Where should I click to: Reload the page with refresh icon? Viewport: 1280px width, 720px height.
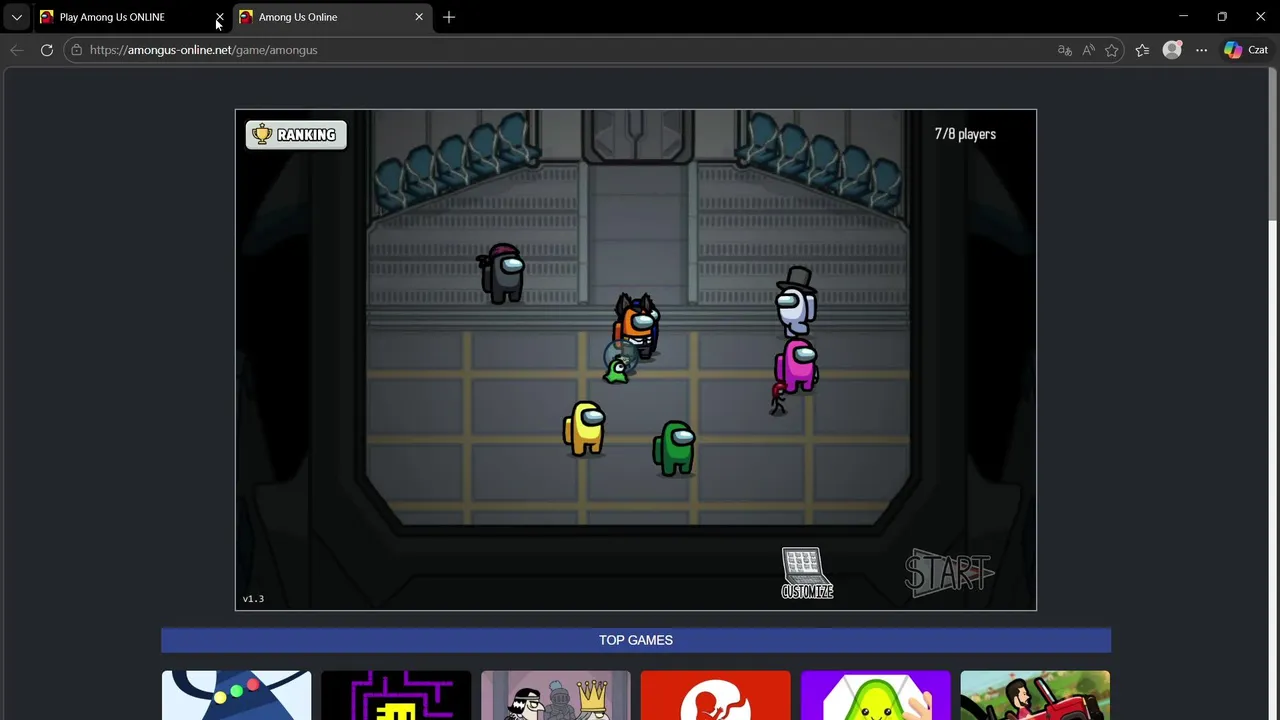click(x=47, y=50)
